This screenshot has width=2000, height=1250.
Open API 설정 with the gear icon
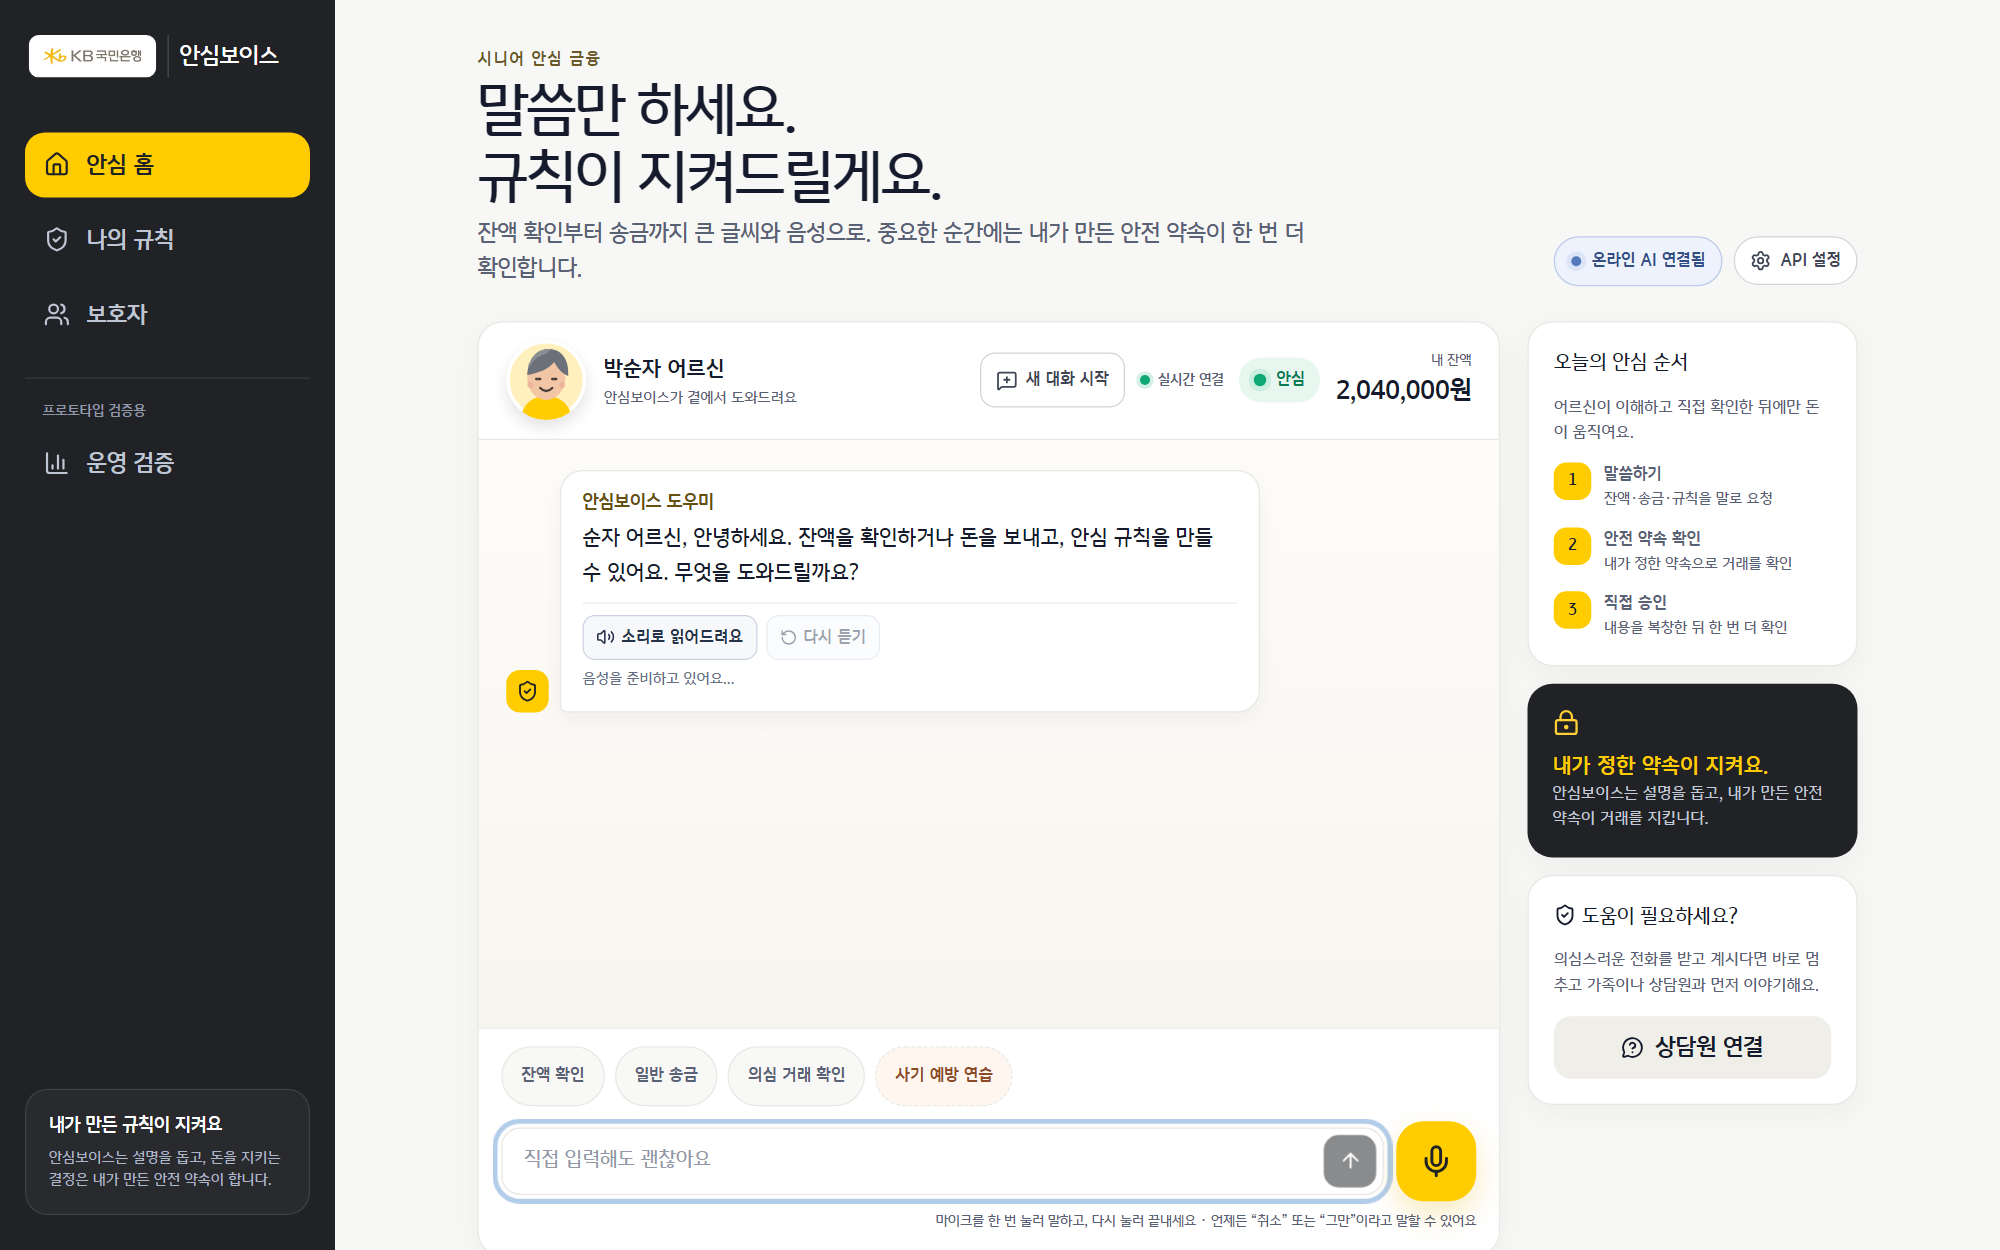1795,260
